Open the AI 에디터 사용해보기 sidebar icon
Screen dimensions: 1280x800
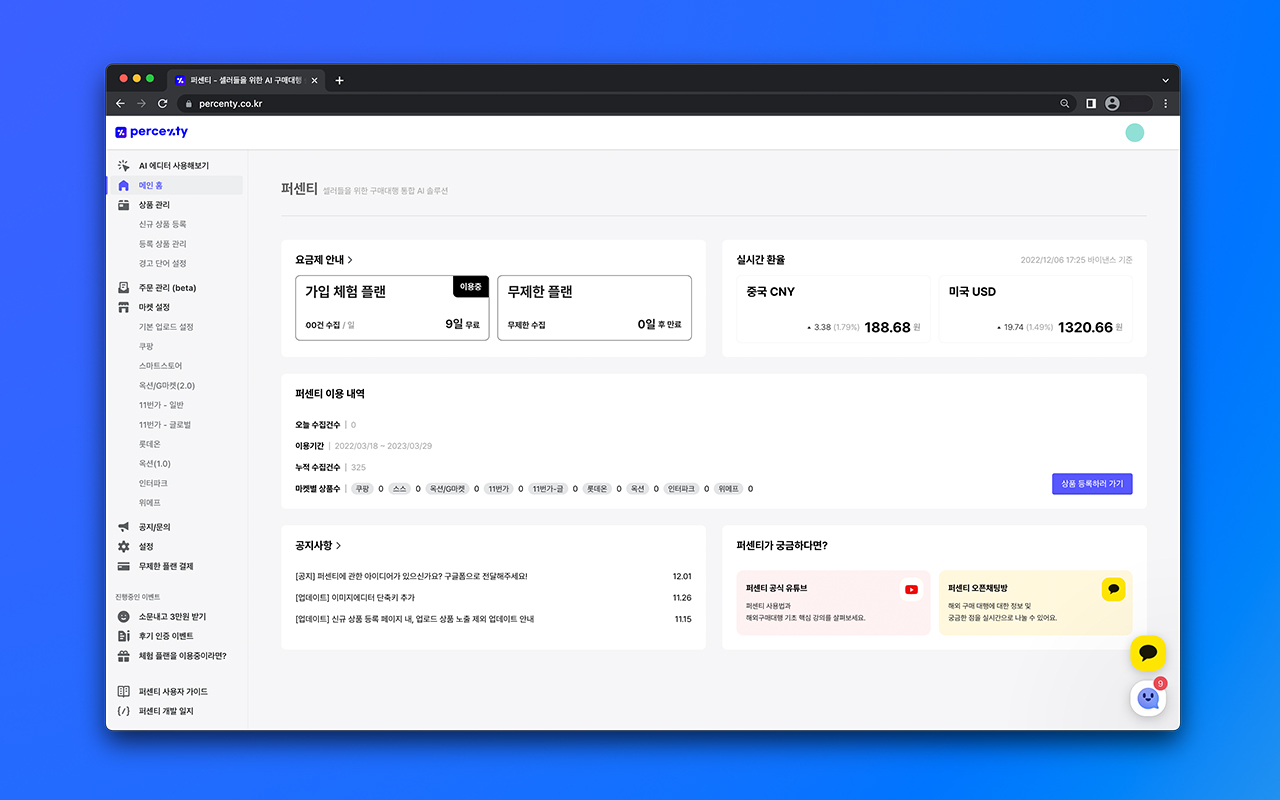124,165
